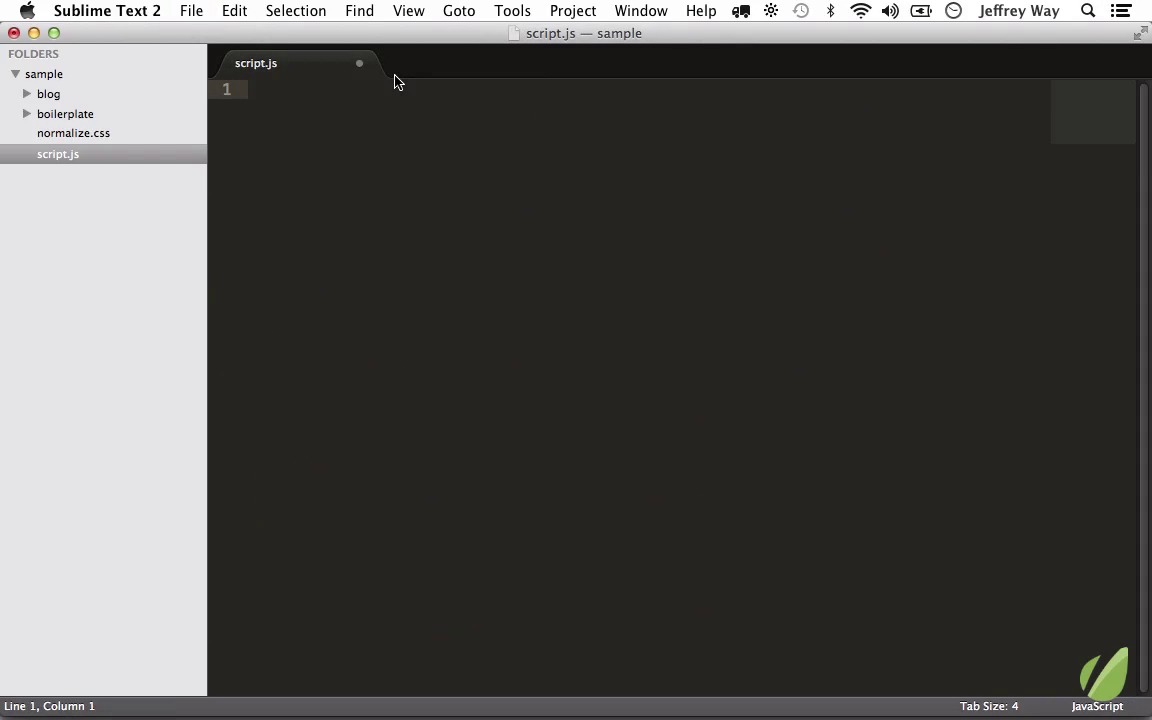Screen dimensions: 1152x720
Task: Open the Goto menu
Action: click(x=459, y=11)
